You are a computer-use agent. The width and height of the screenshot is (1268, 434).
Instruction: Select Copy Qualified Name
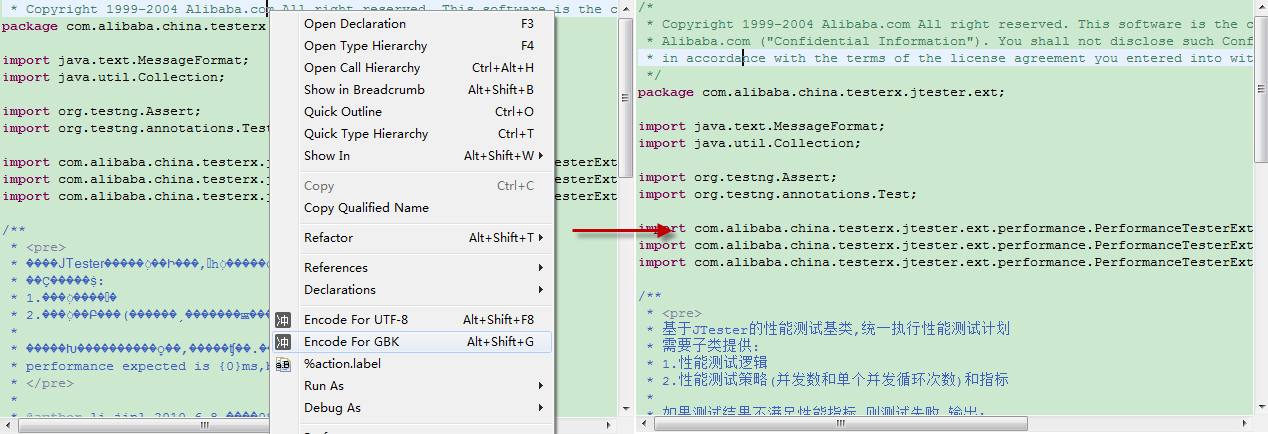366,208
